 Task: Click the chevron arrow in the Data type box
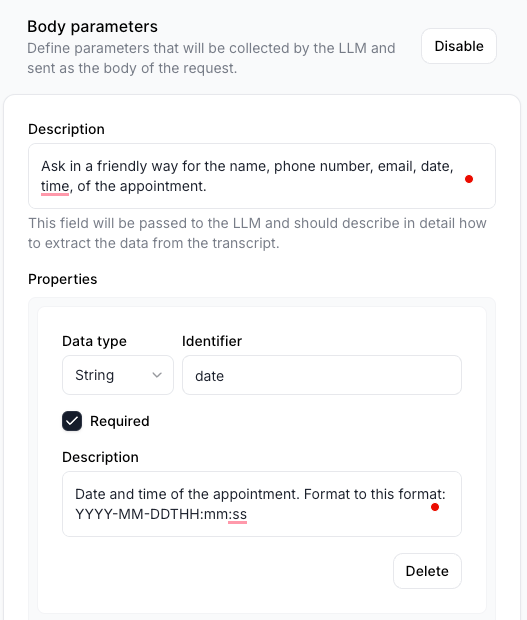point(157,375)
